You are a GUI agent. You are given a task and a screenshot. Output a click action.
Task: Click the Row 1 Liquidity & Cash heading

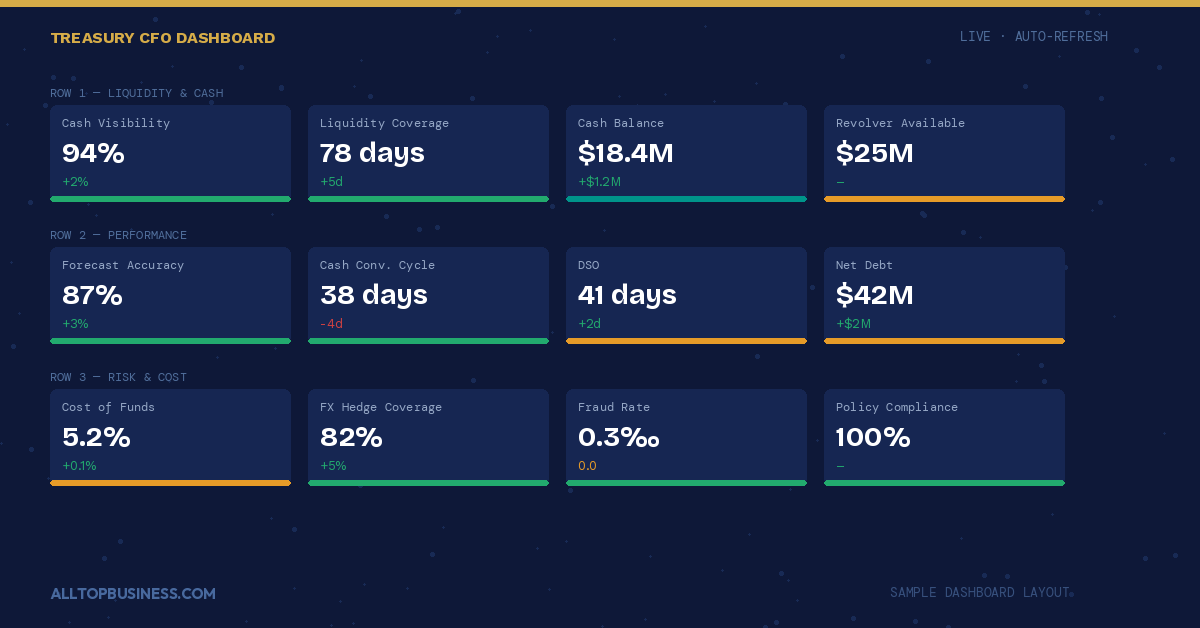pos(137,93)
